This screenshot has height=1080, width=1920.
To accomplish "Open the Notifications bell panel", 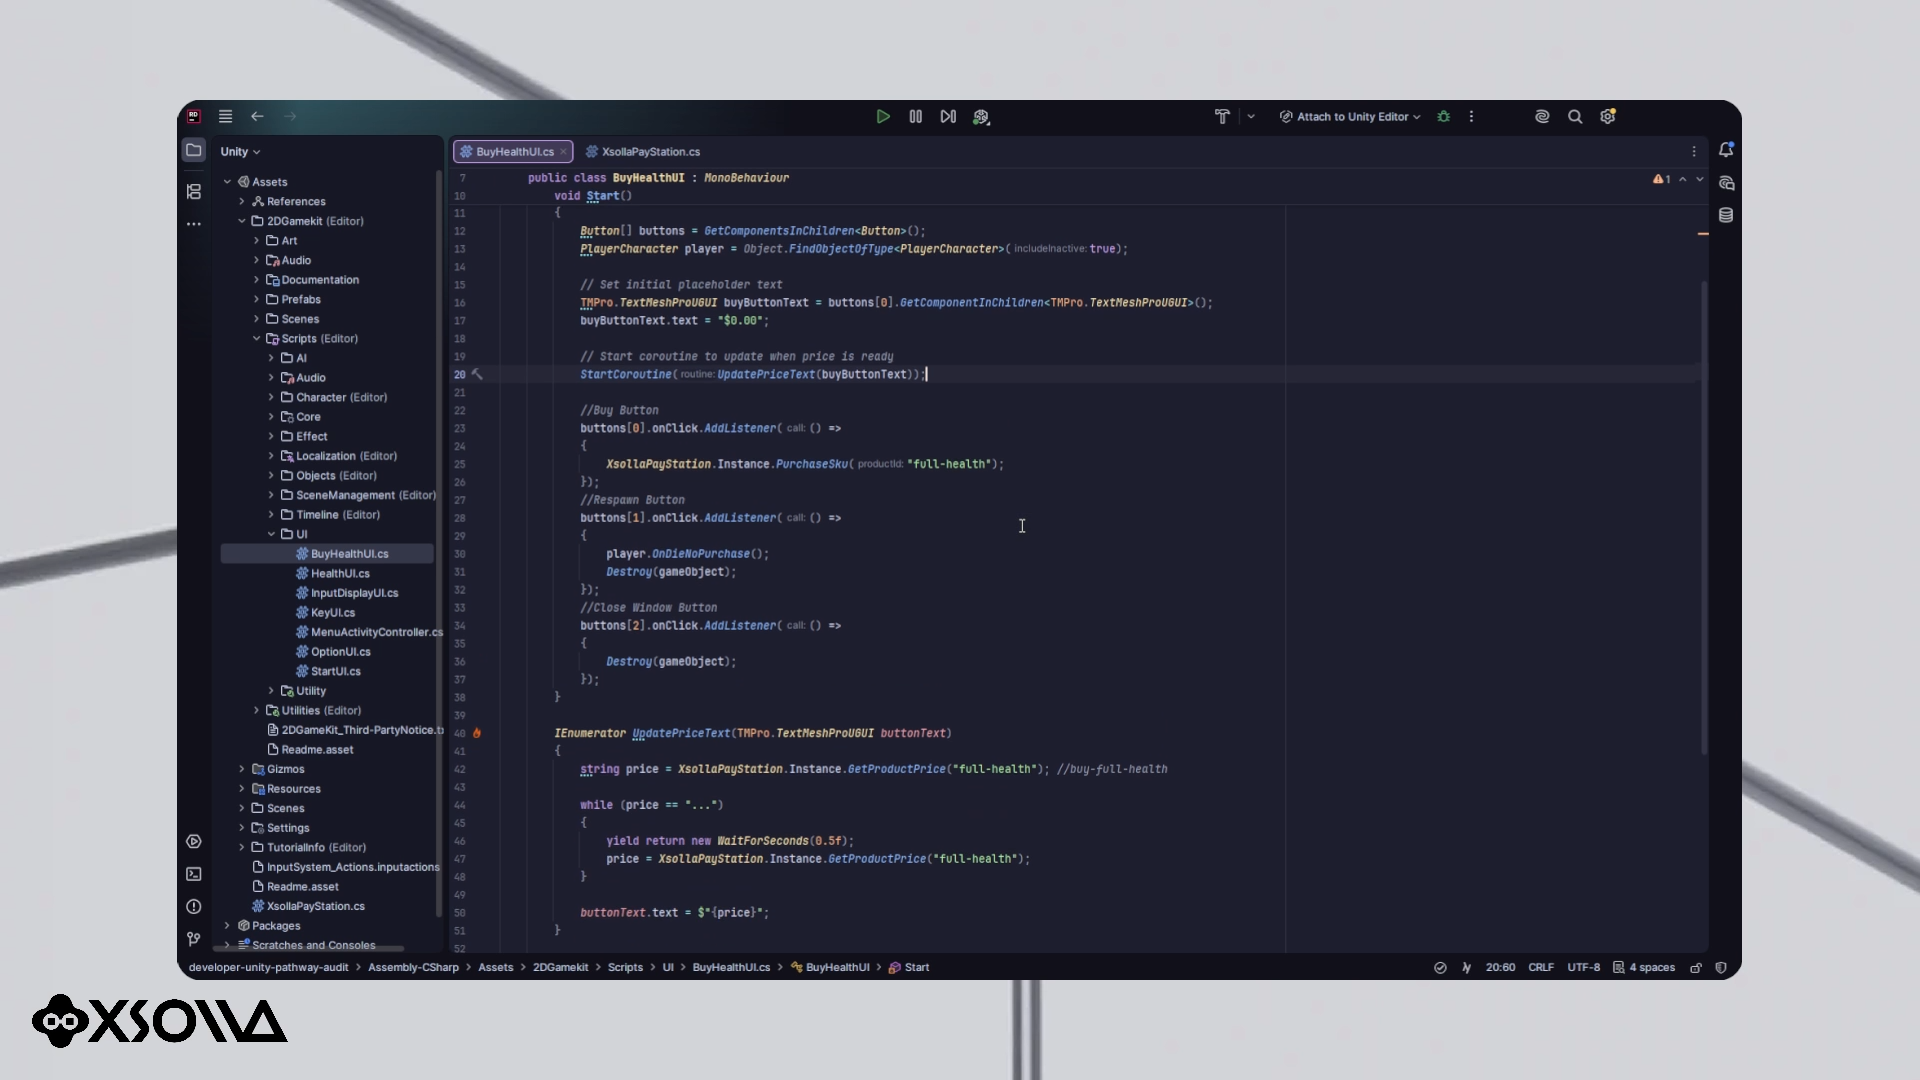I will (1726, 150).
